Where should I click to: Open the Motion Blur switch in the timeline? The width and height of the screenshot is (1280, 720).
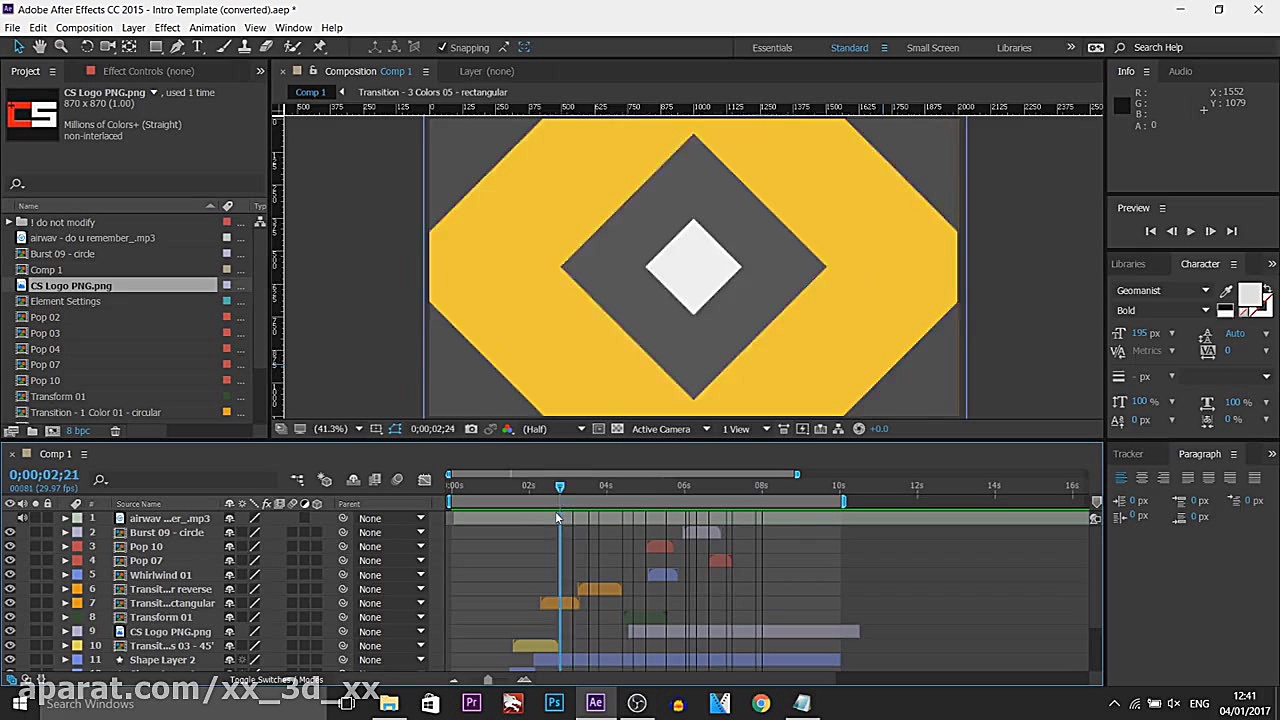pyautogui.click(x=291, y=503)
